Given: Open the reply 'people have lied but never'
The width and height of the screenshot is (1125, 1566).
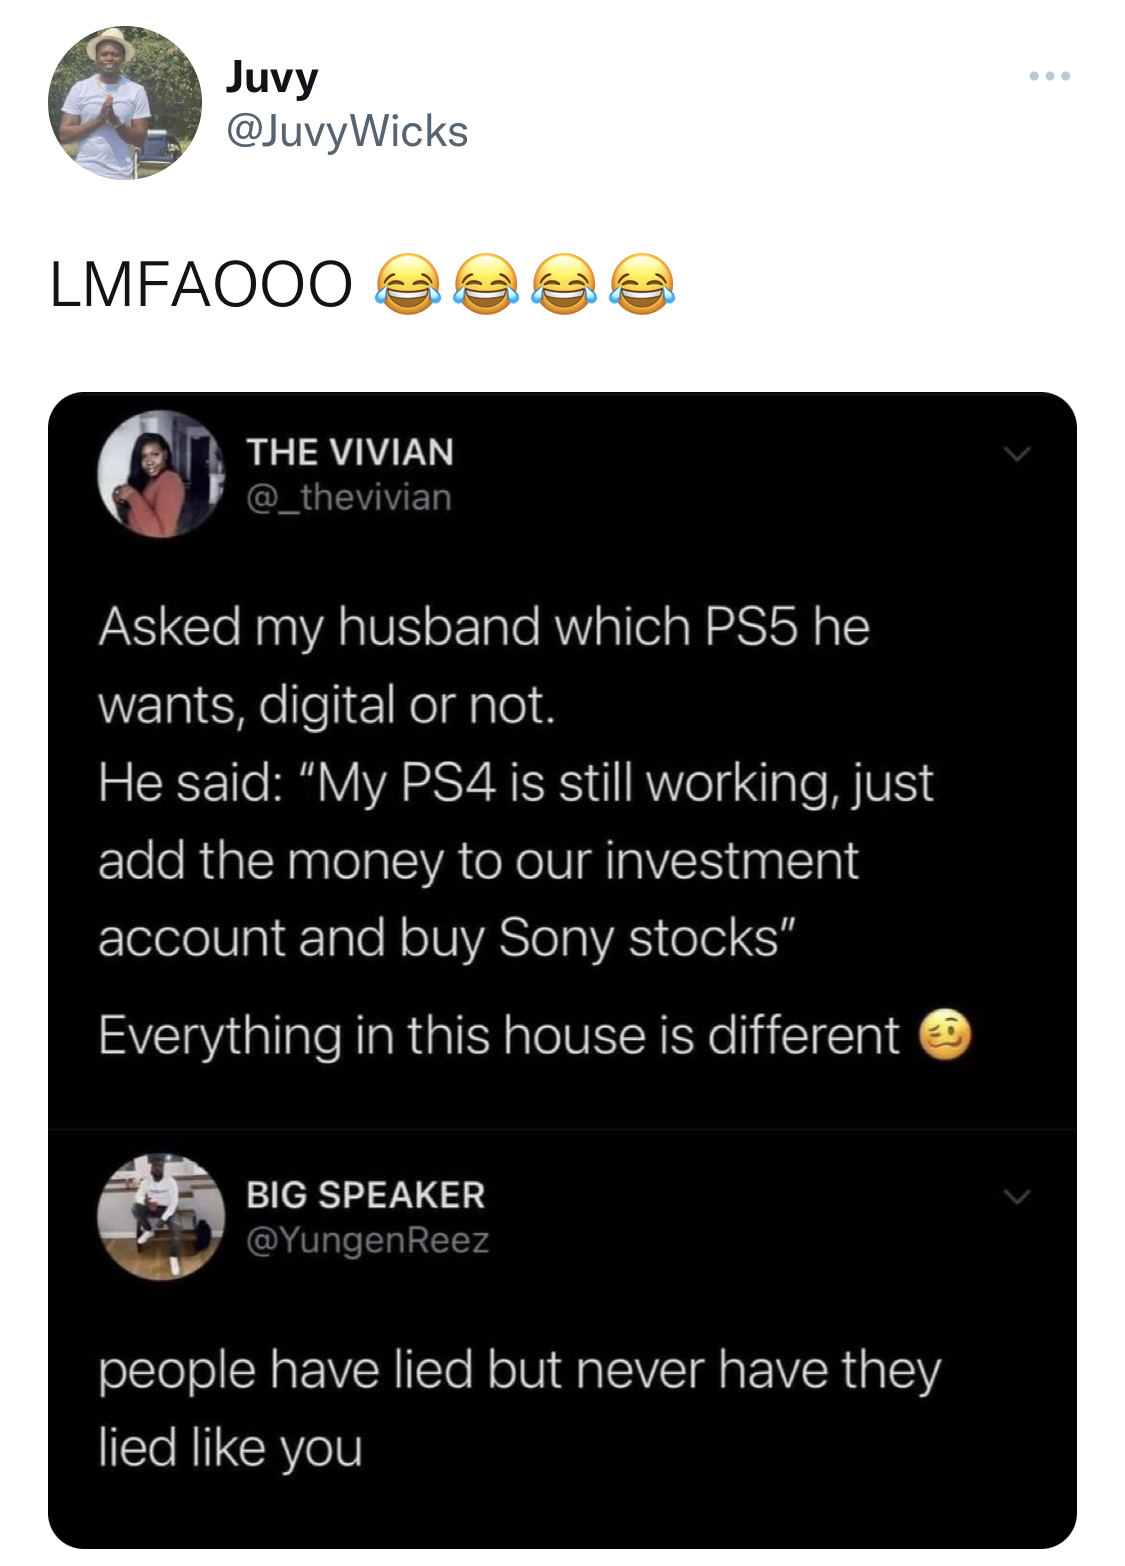Looking at the screenshot, I should [519, 1408].
